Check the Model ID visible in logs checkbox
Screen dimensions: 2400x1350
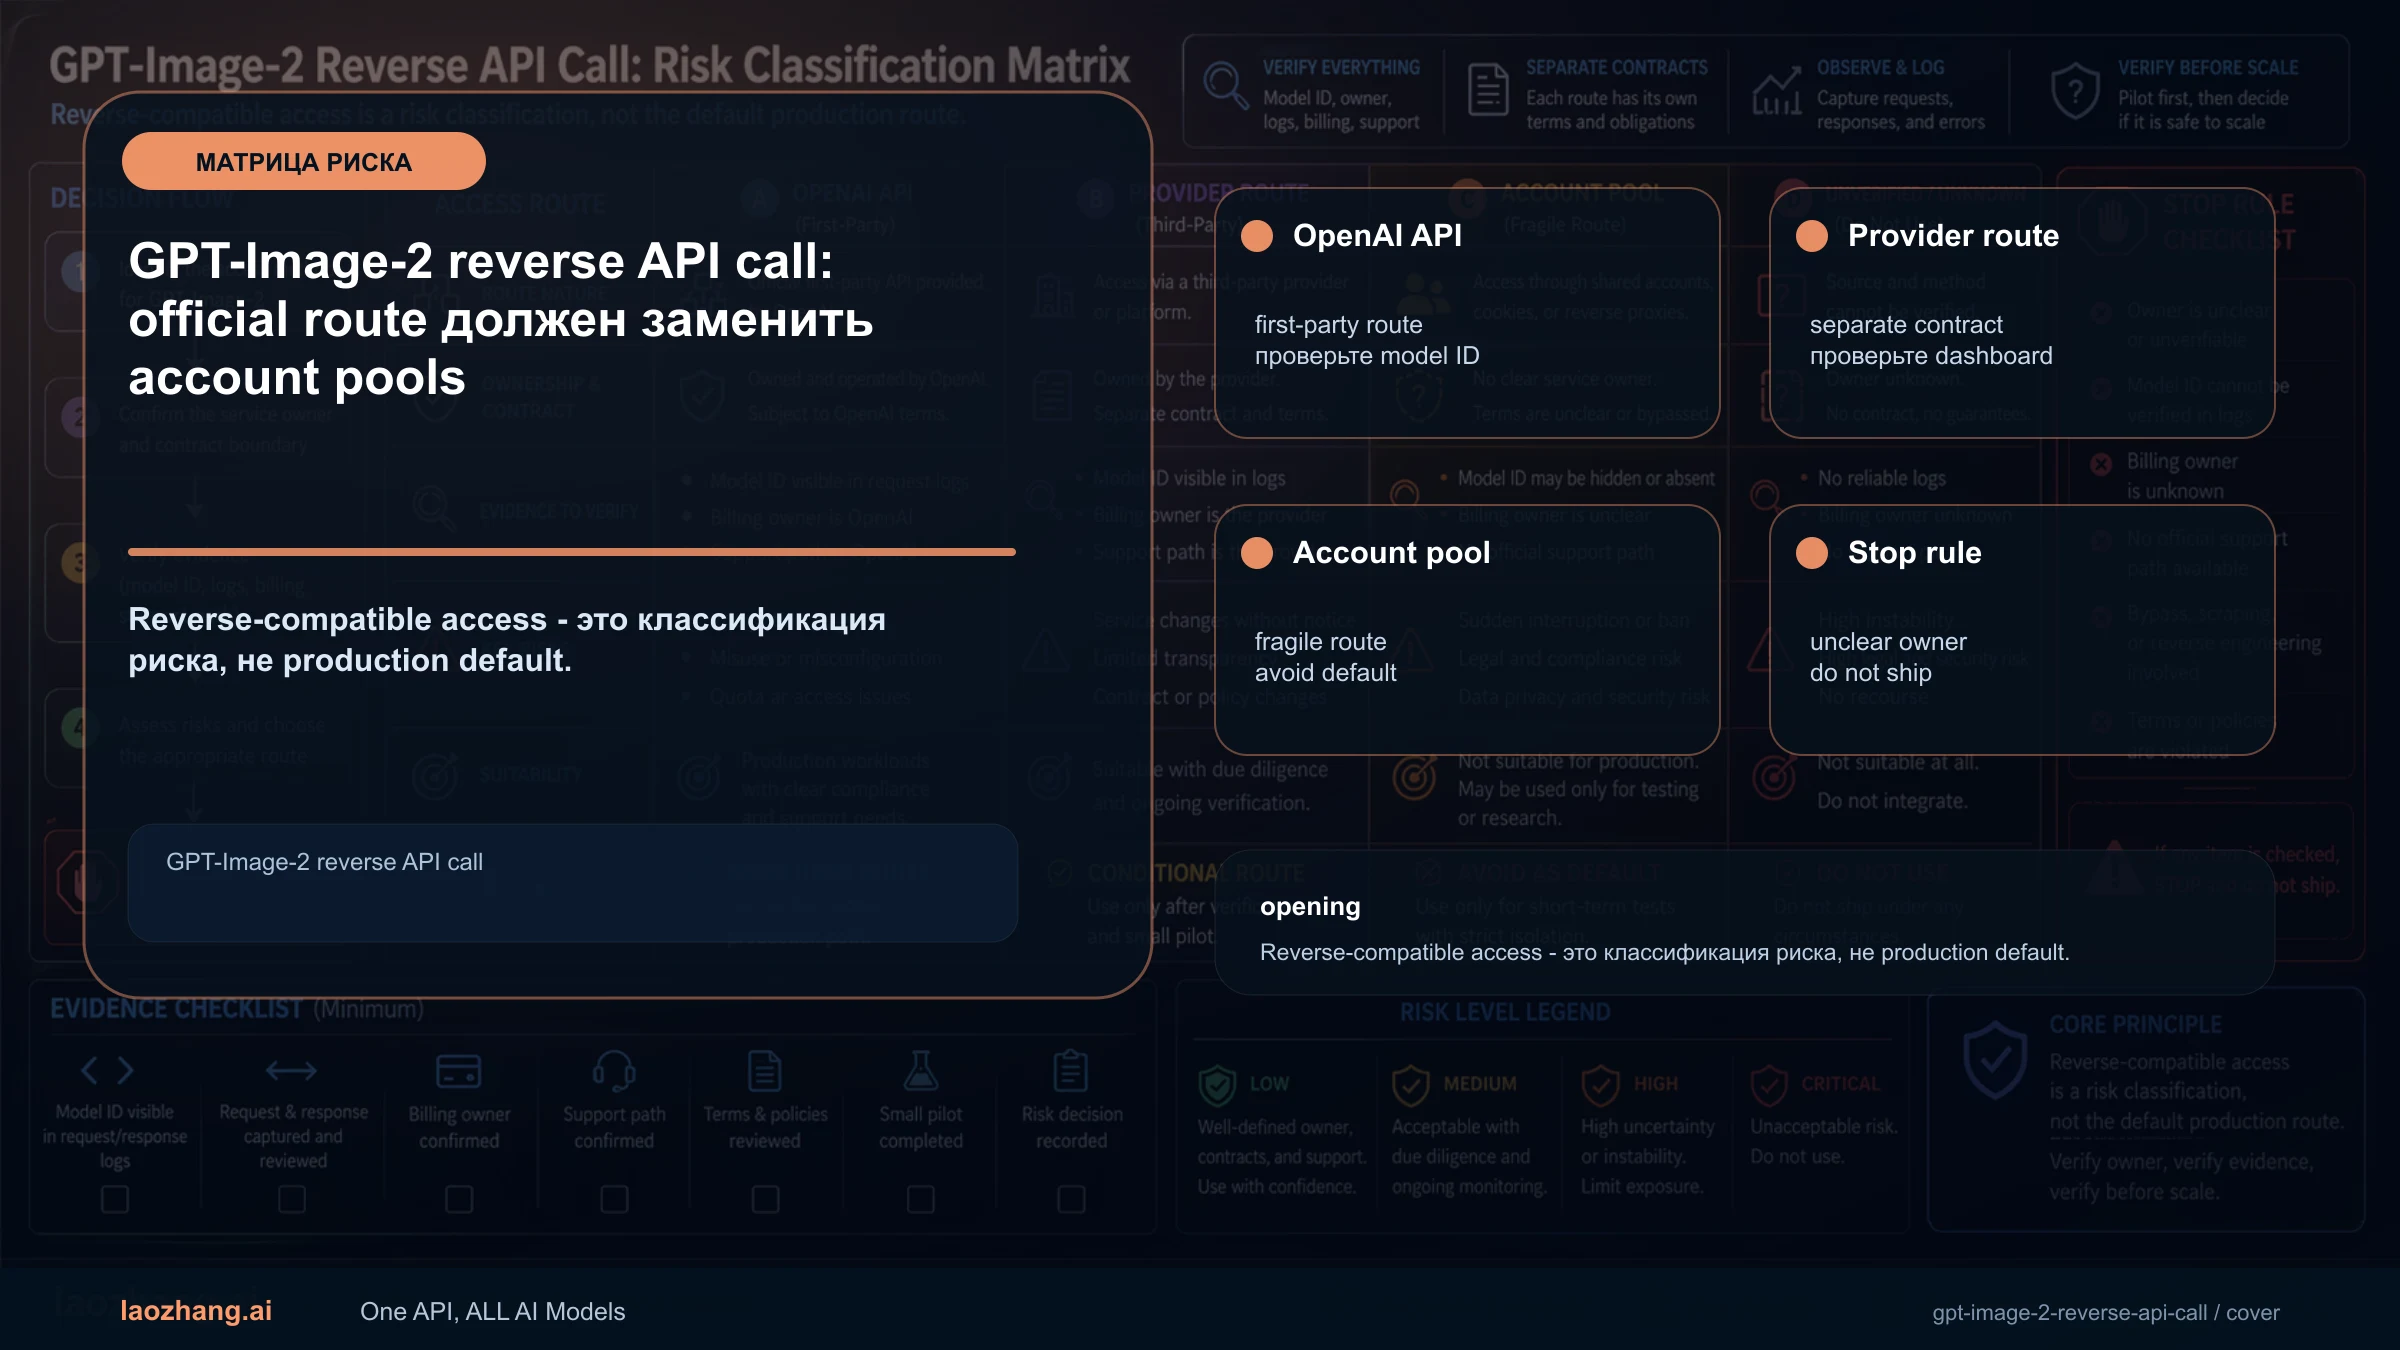pos(115,1199)
